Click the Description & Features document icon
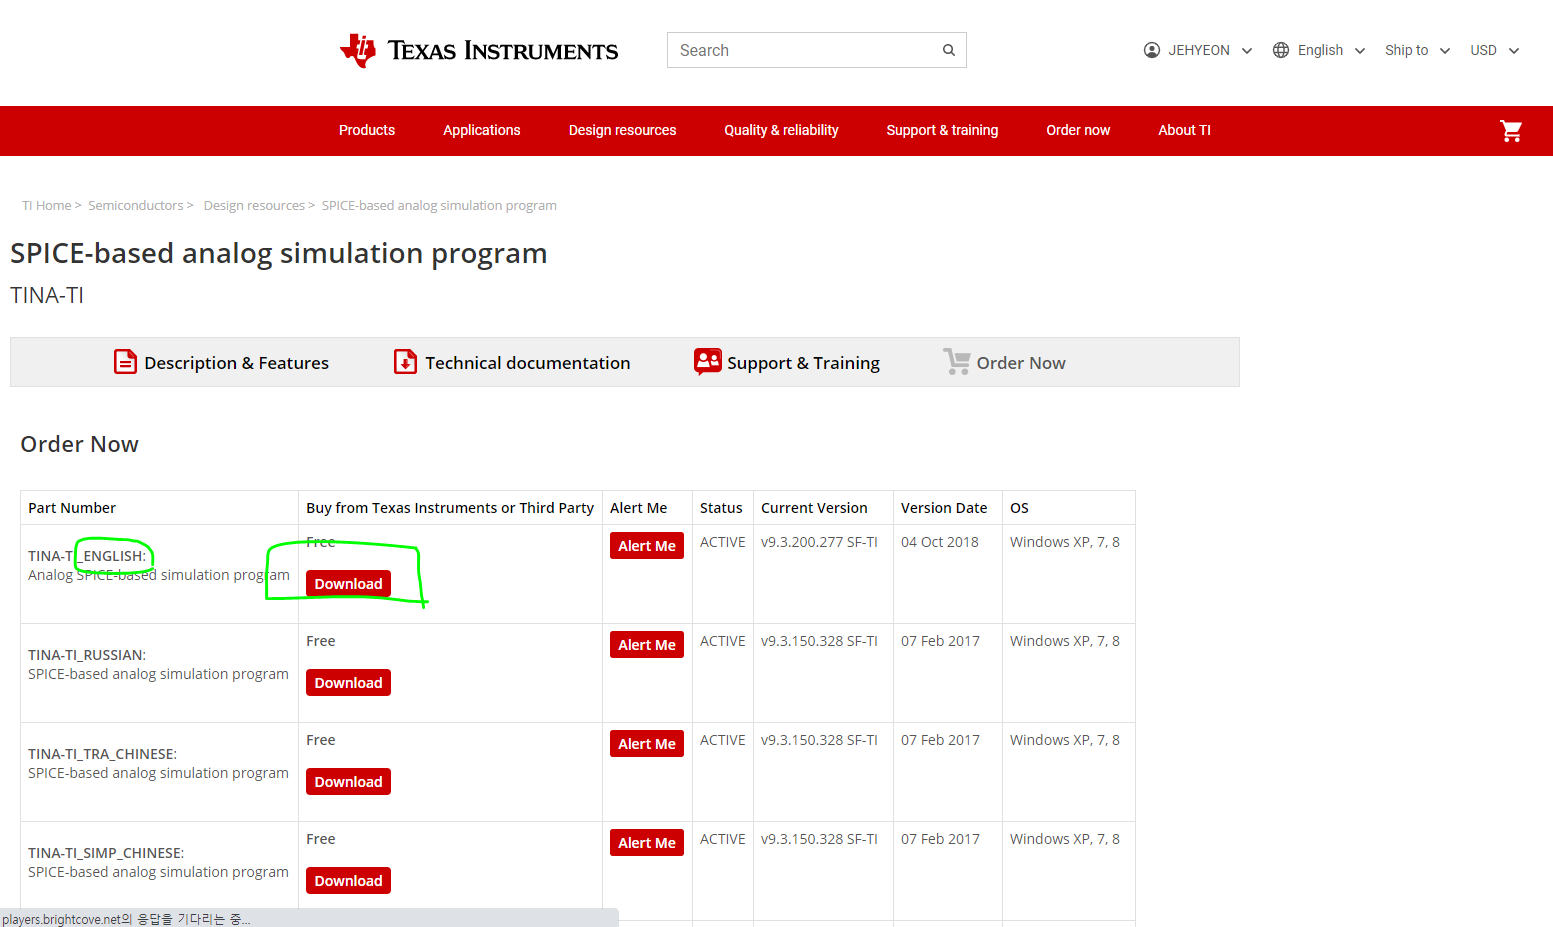The image size is (1553, 927). tap(125, 361)
